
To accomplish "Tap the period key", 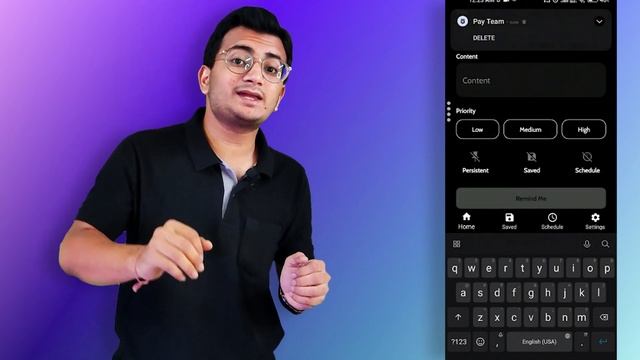I will pos(582,342).
